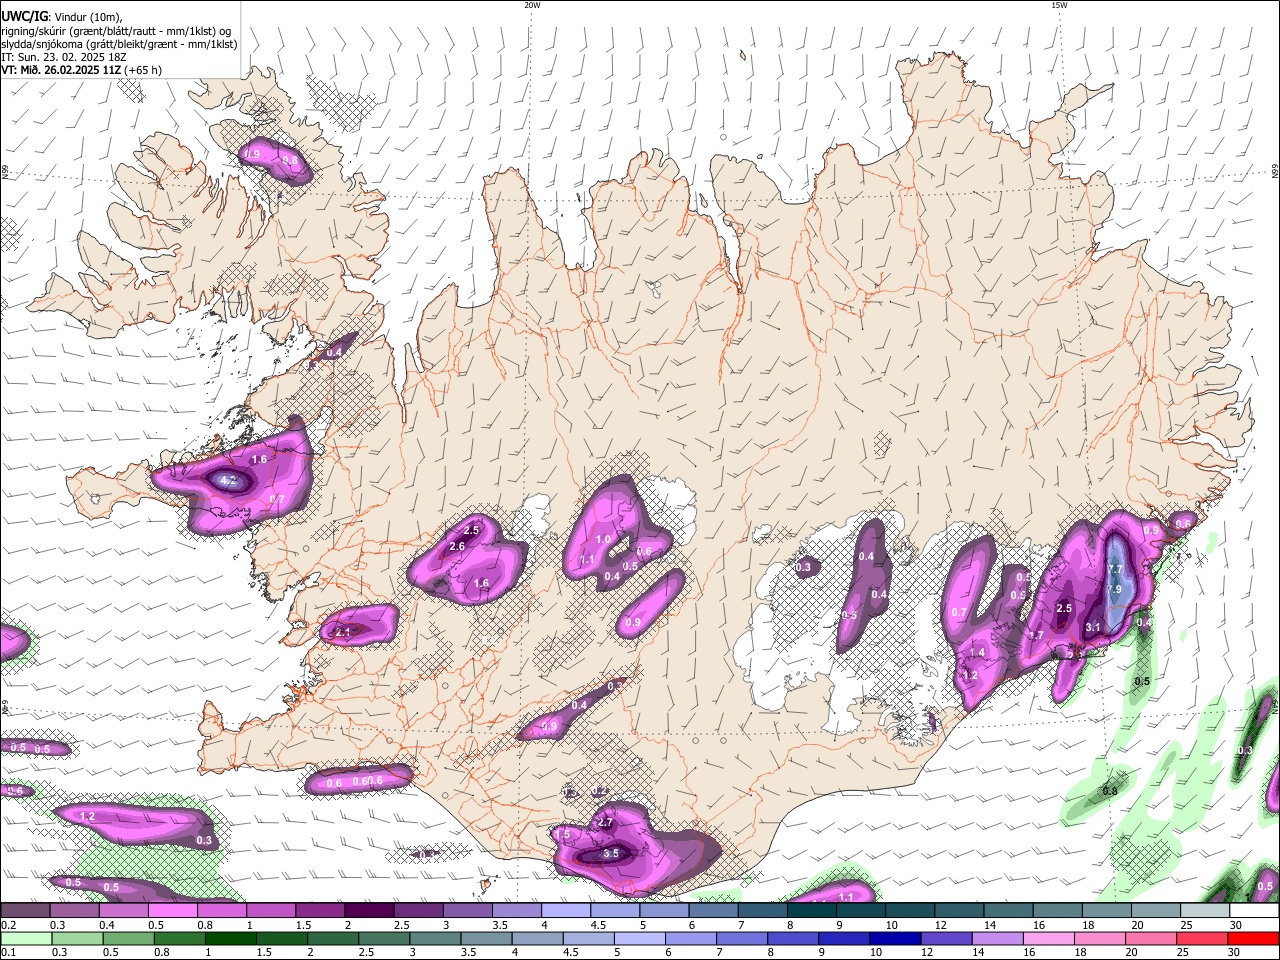Image resolution: width=1280 pixels, height=960 pixels.
Task: Select the deep blue bottom swatch between 10 and 12
Action: 895,938
